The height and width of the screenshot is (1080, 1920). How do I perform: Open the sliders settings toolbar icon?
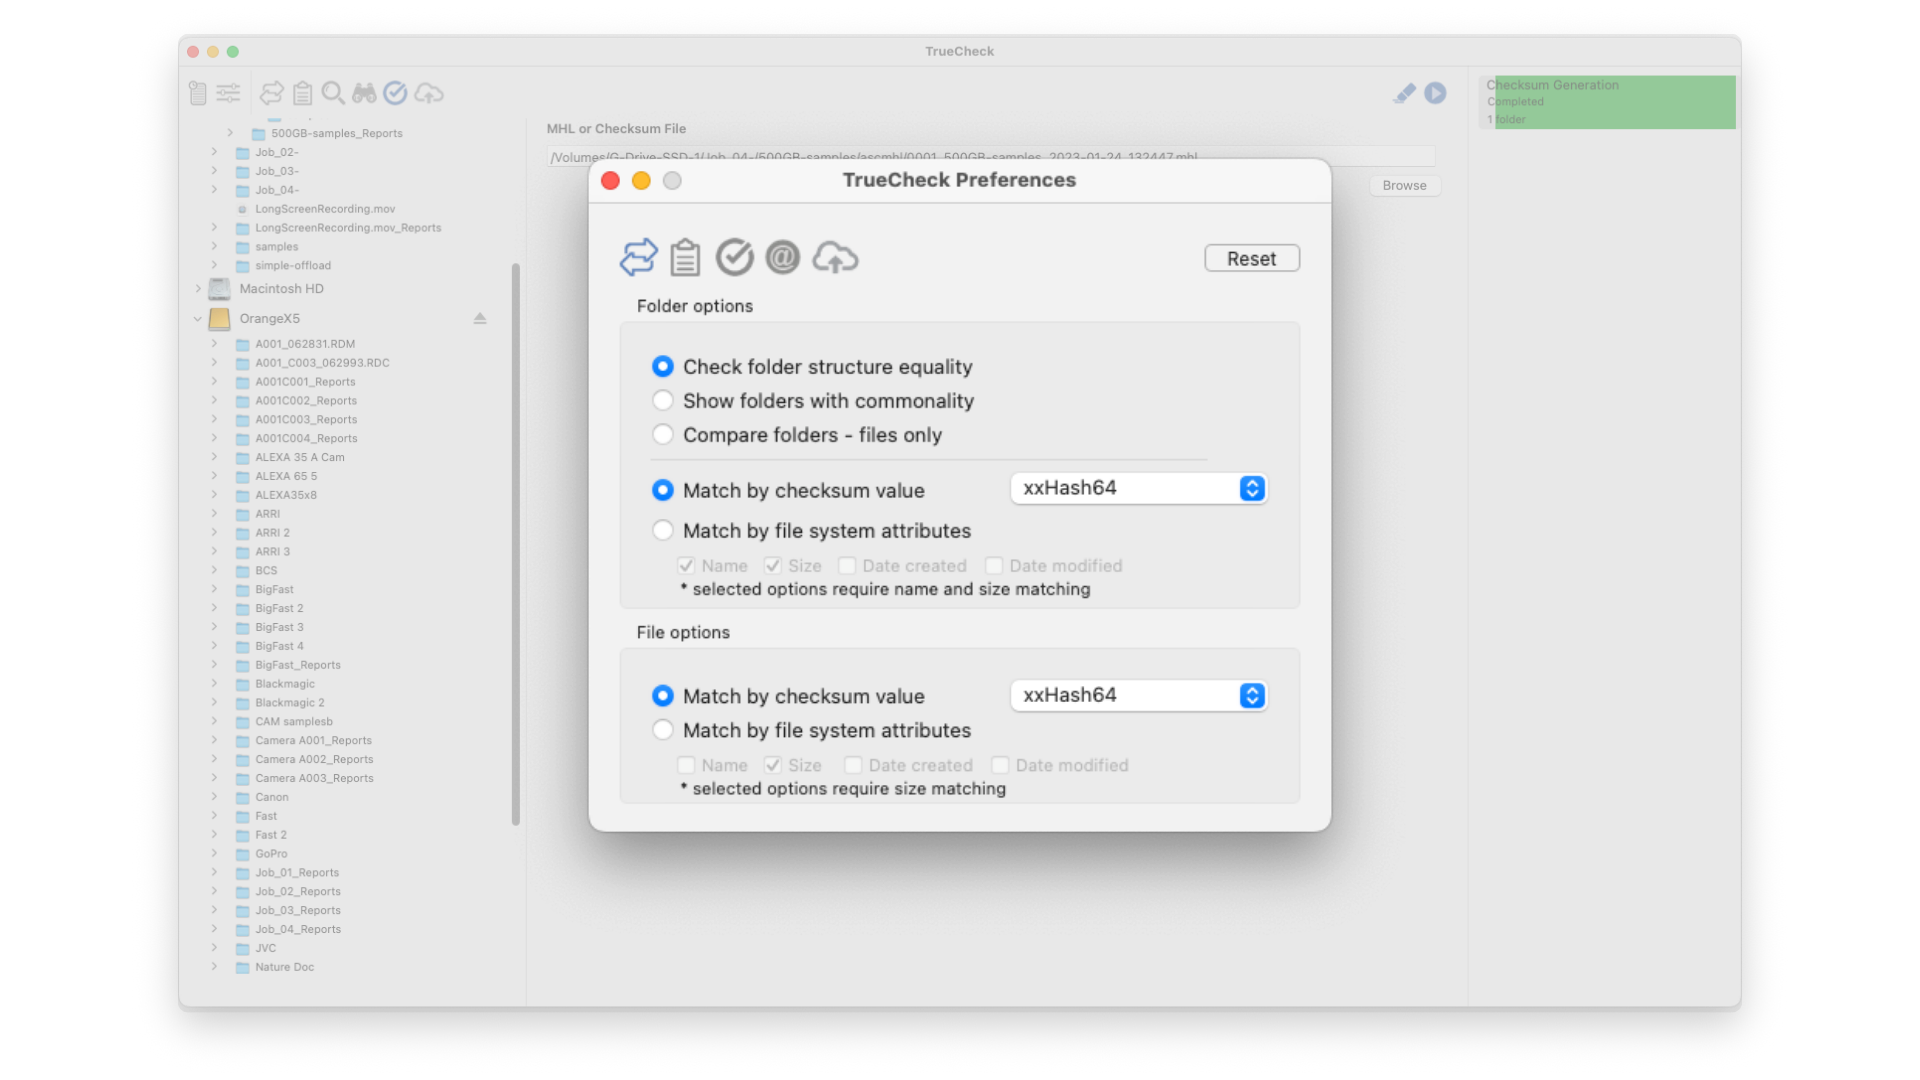pos(228,93)
